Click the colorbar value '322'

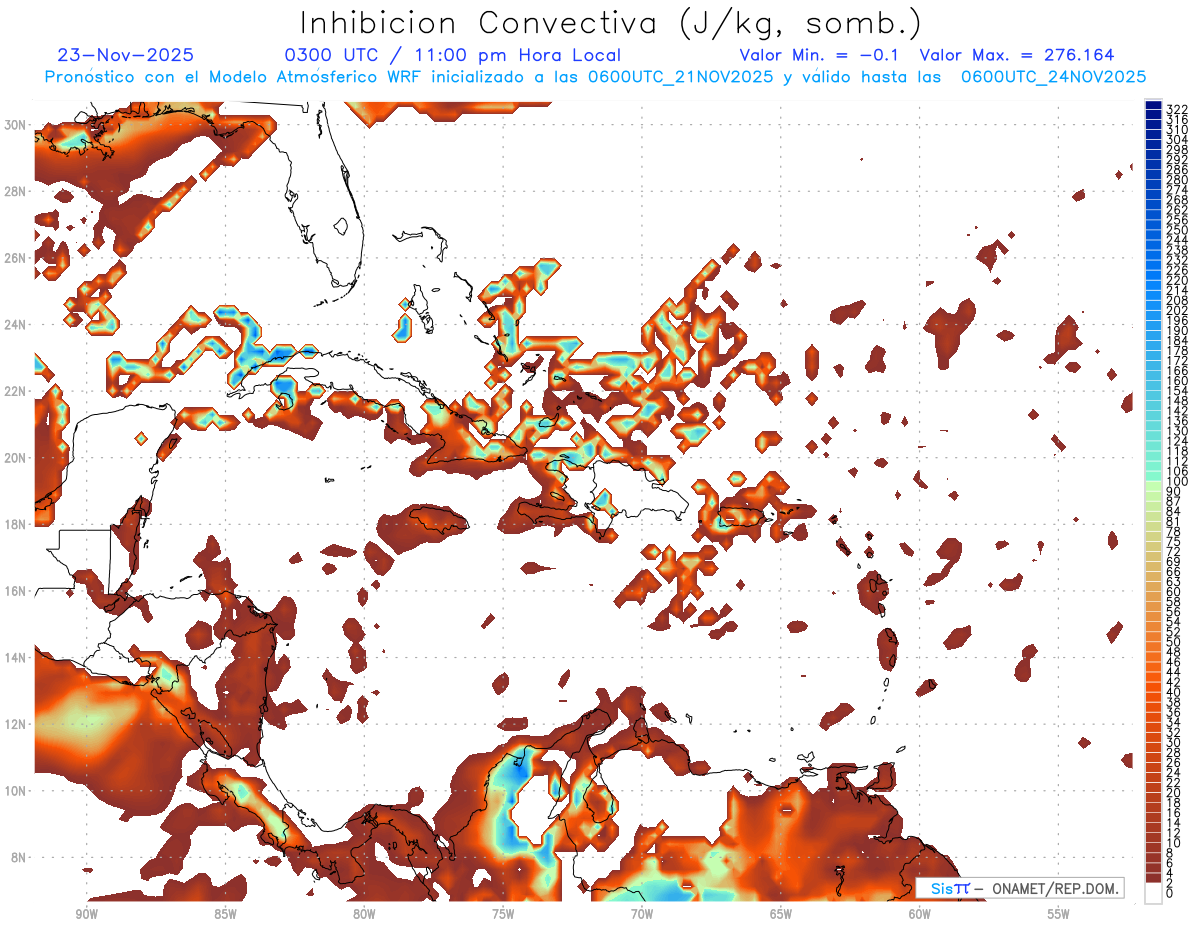[1177, 109]
